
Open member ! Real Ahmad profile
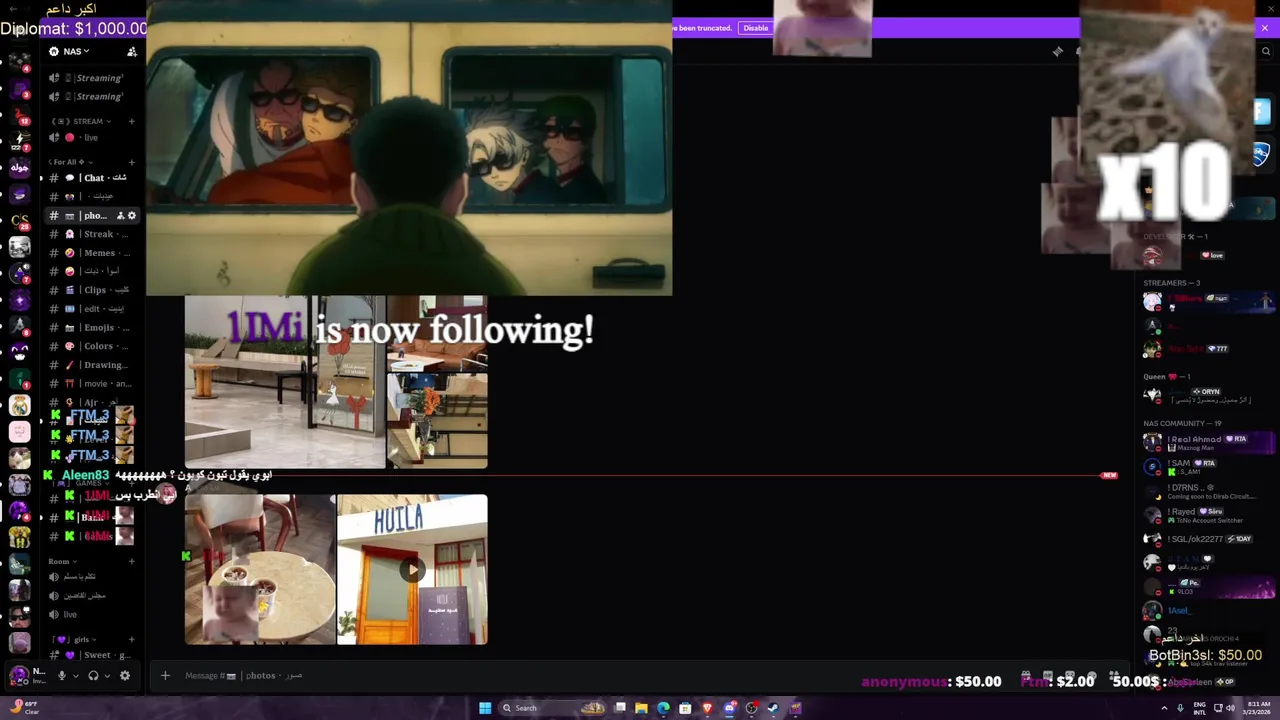coord(1208,443)
